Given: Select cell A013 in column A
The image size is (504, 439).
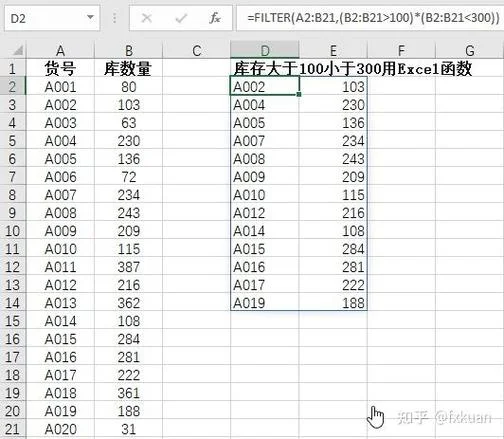Looking at the screenshot, I should point(60,303).
